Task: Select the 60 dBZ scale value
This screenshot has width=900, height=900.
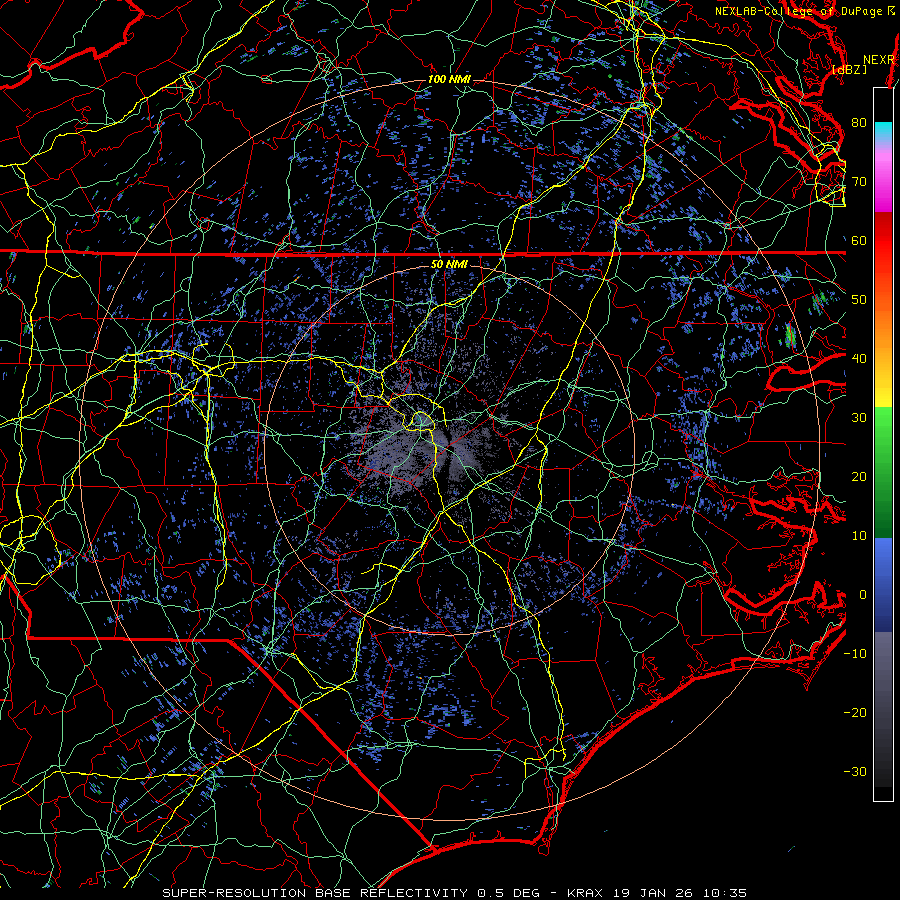Action: [x=859, y=240]
